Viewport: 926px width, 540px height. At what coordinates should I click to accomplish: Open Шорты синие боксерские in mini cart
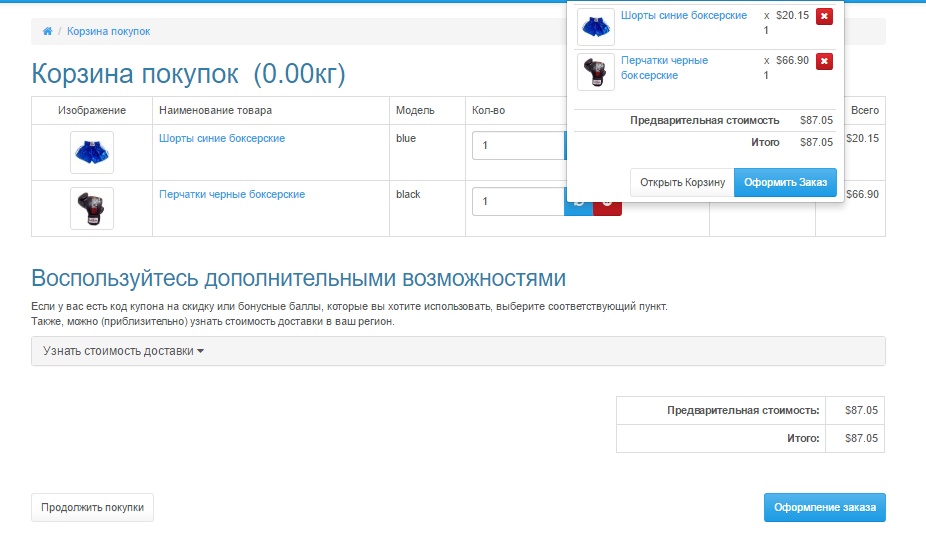[684, 15]
